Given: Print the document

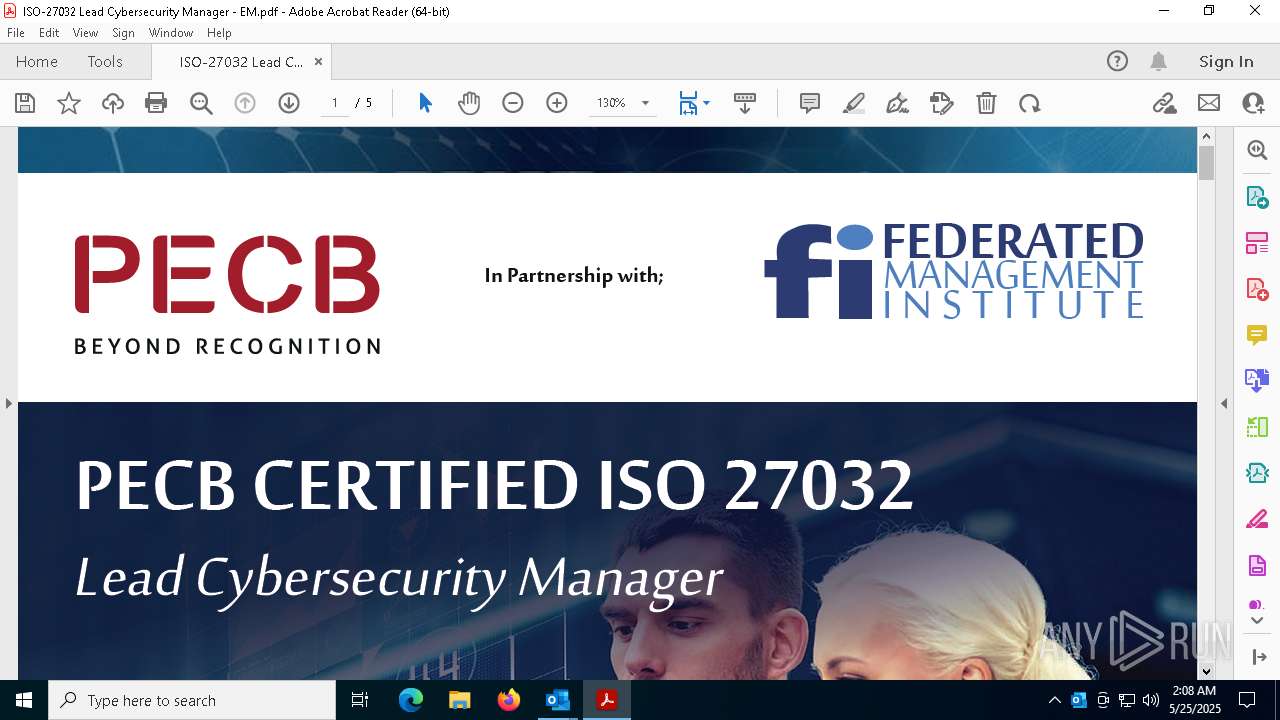Looking at the screenshot, I should click(x=156, y=103).
